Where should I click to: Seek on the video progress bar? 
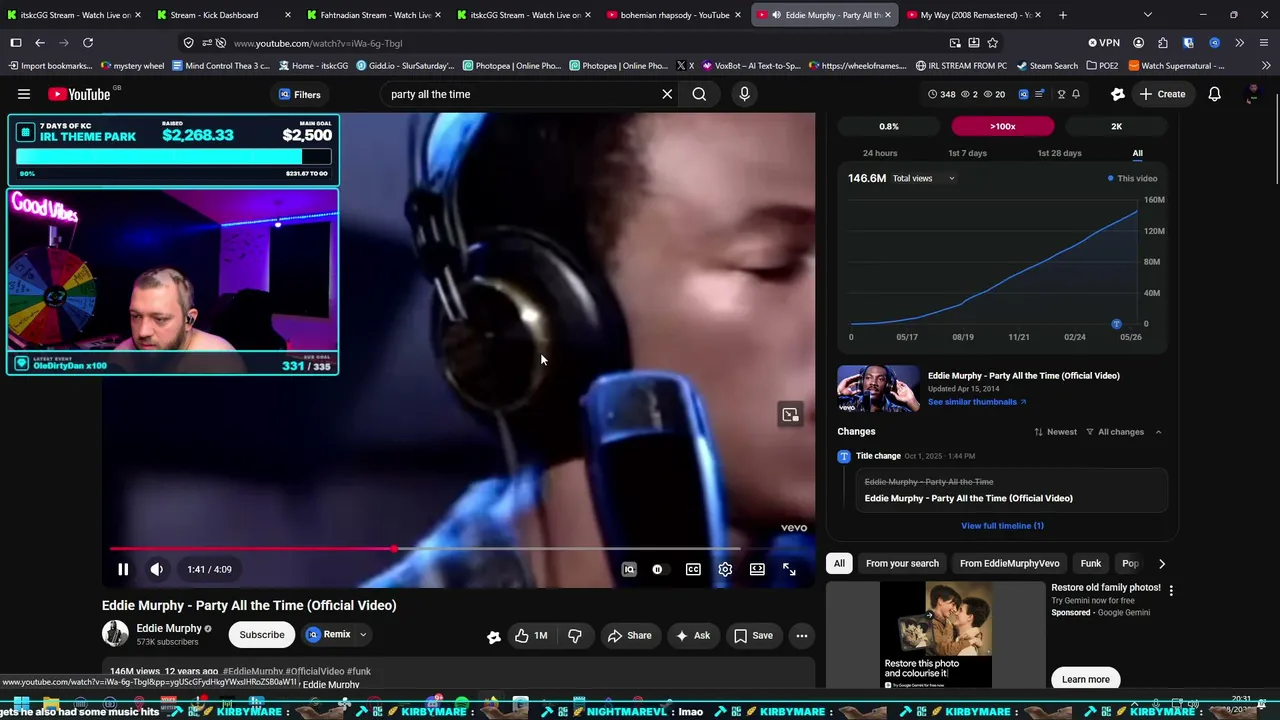tap(425, 549)
